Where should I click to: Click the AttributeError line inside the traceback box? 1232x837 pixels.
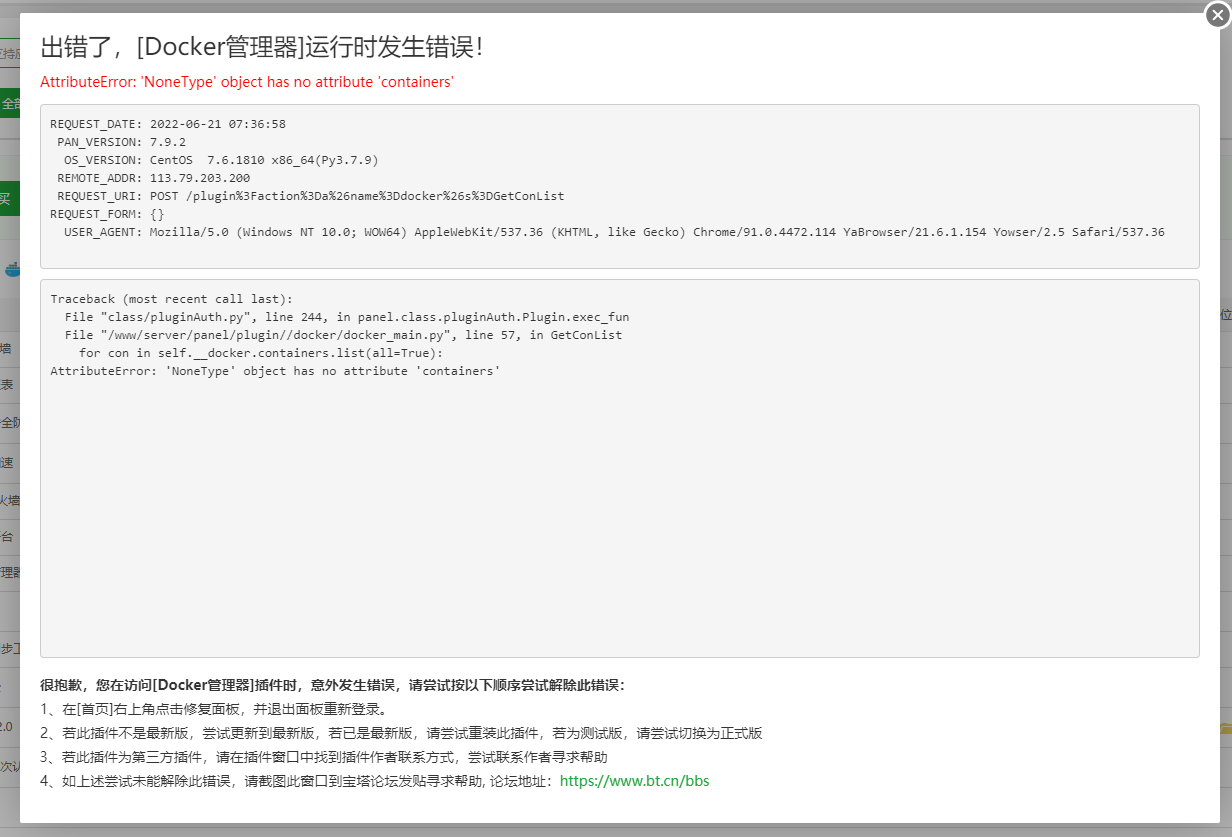[275, 371]
